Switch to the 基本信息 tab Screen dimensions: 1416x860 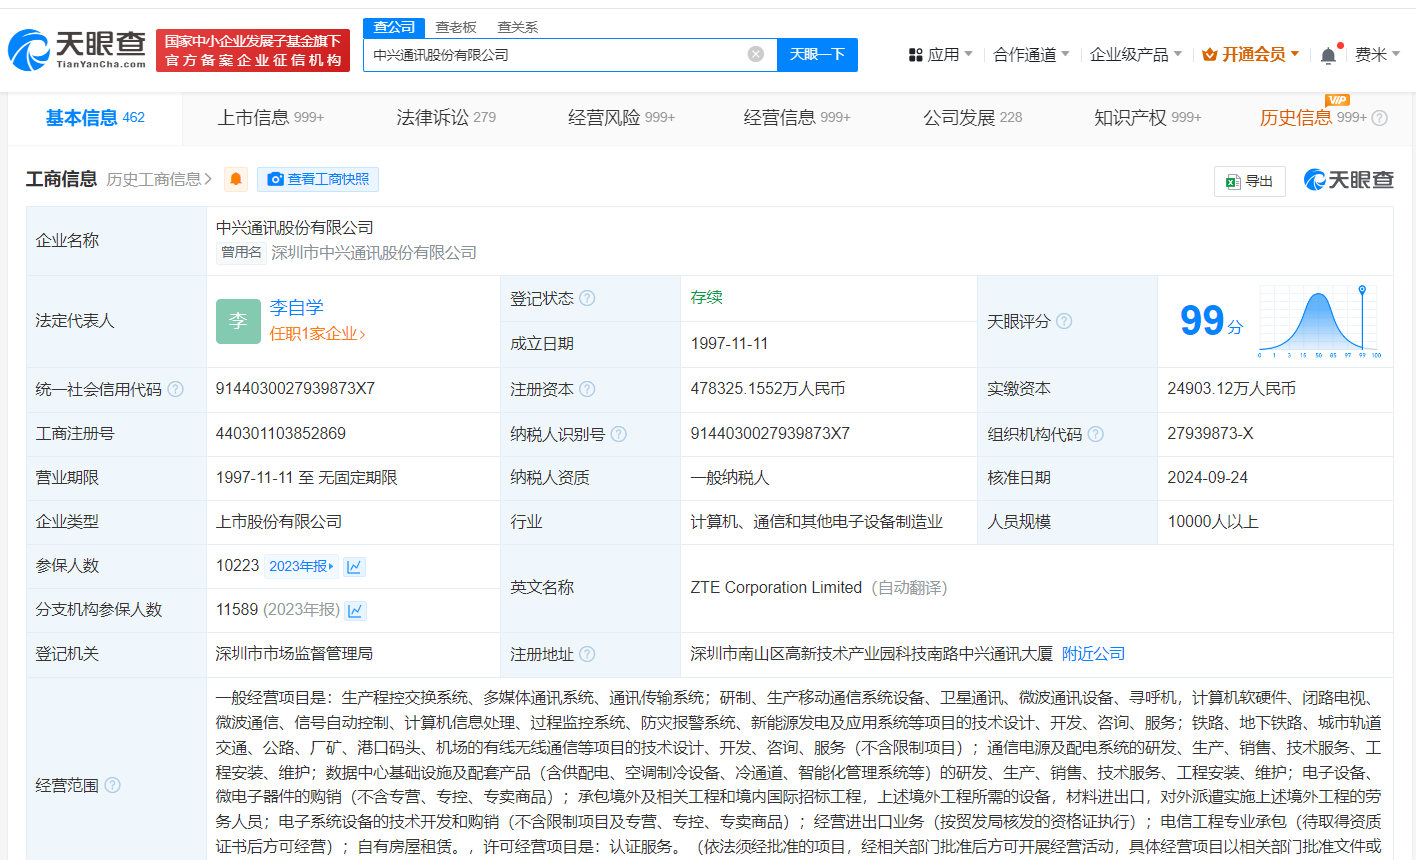coord(95,118)
